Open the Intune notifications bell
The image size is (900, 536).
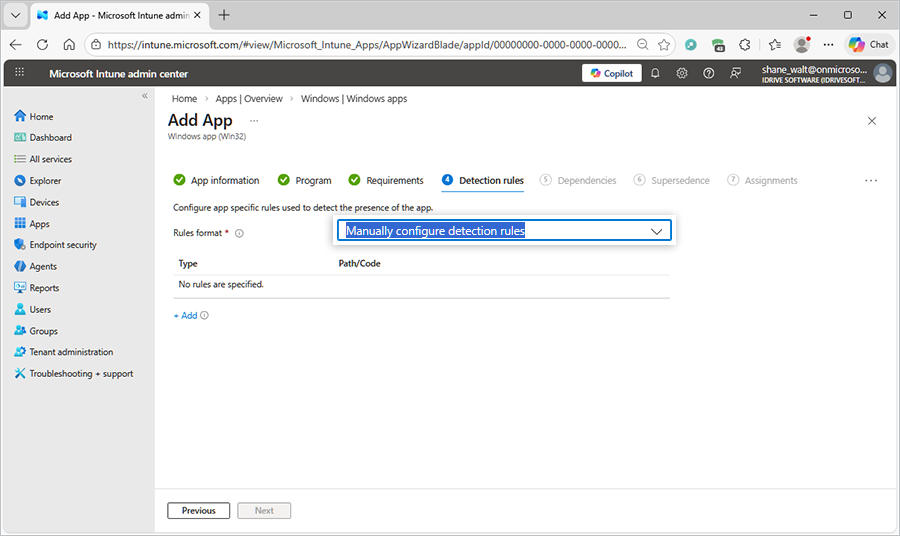655,73
